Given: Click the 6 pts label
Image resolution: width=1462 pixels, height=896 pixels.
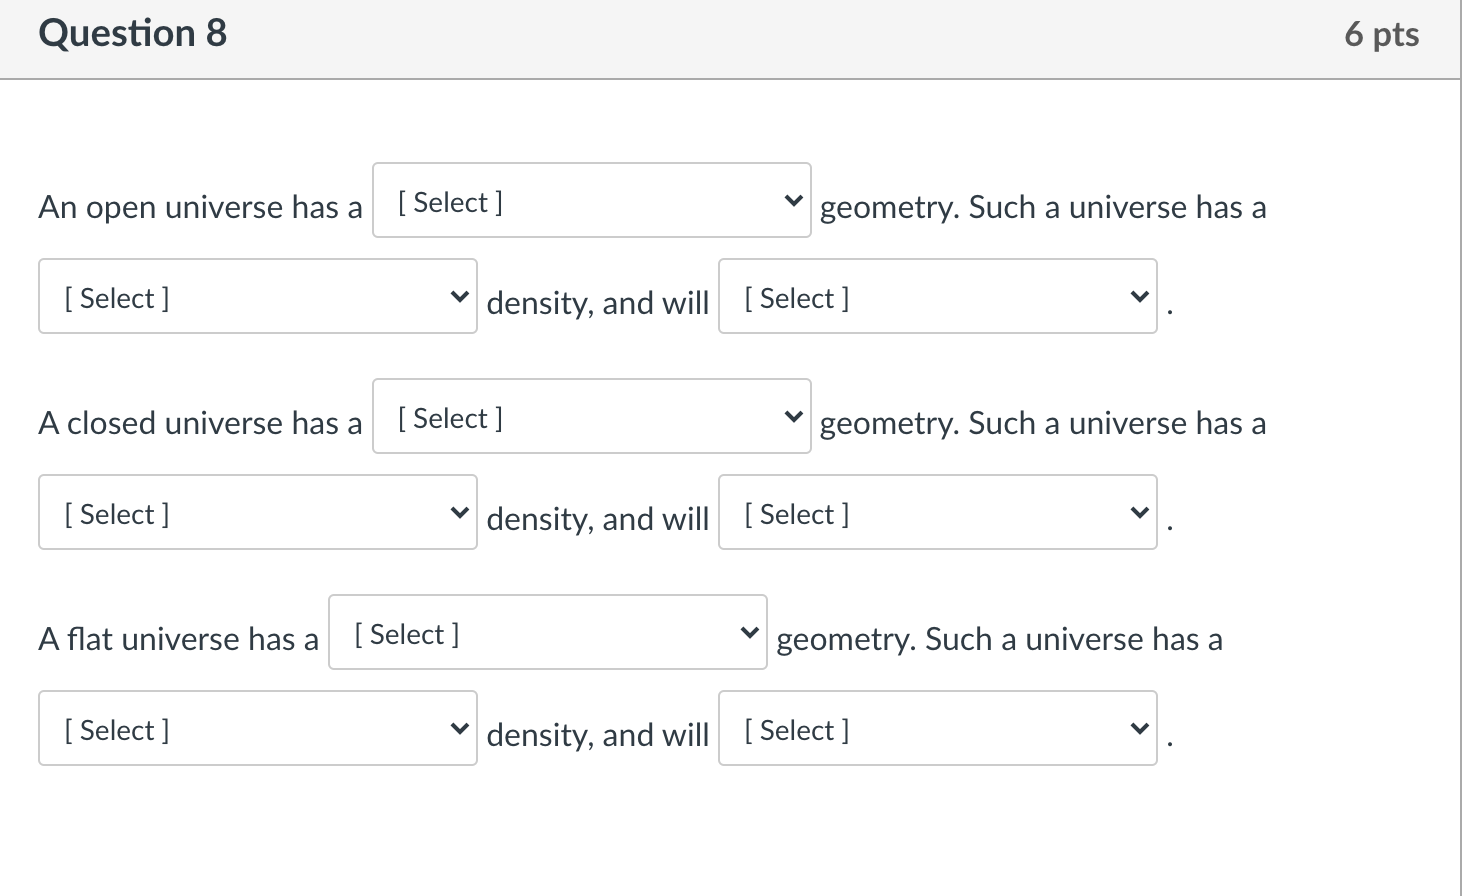Looking at the screenshot, I should coord(1381,35).
